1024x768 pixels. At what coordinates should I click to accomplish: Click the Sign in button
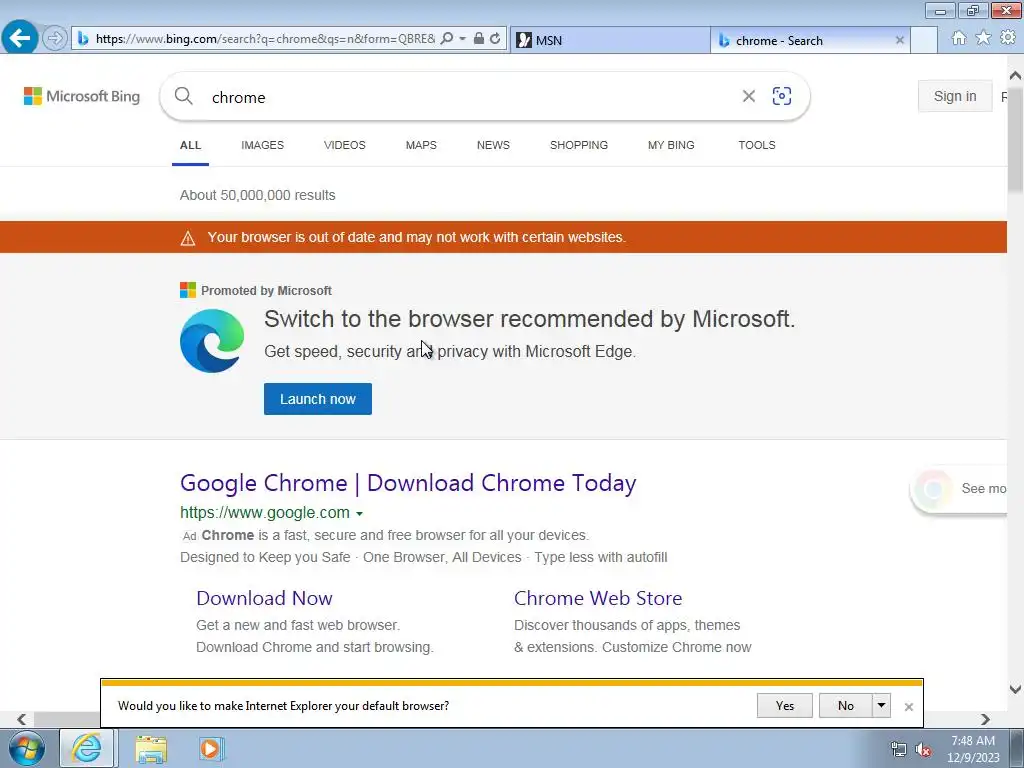pos(955,97)
